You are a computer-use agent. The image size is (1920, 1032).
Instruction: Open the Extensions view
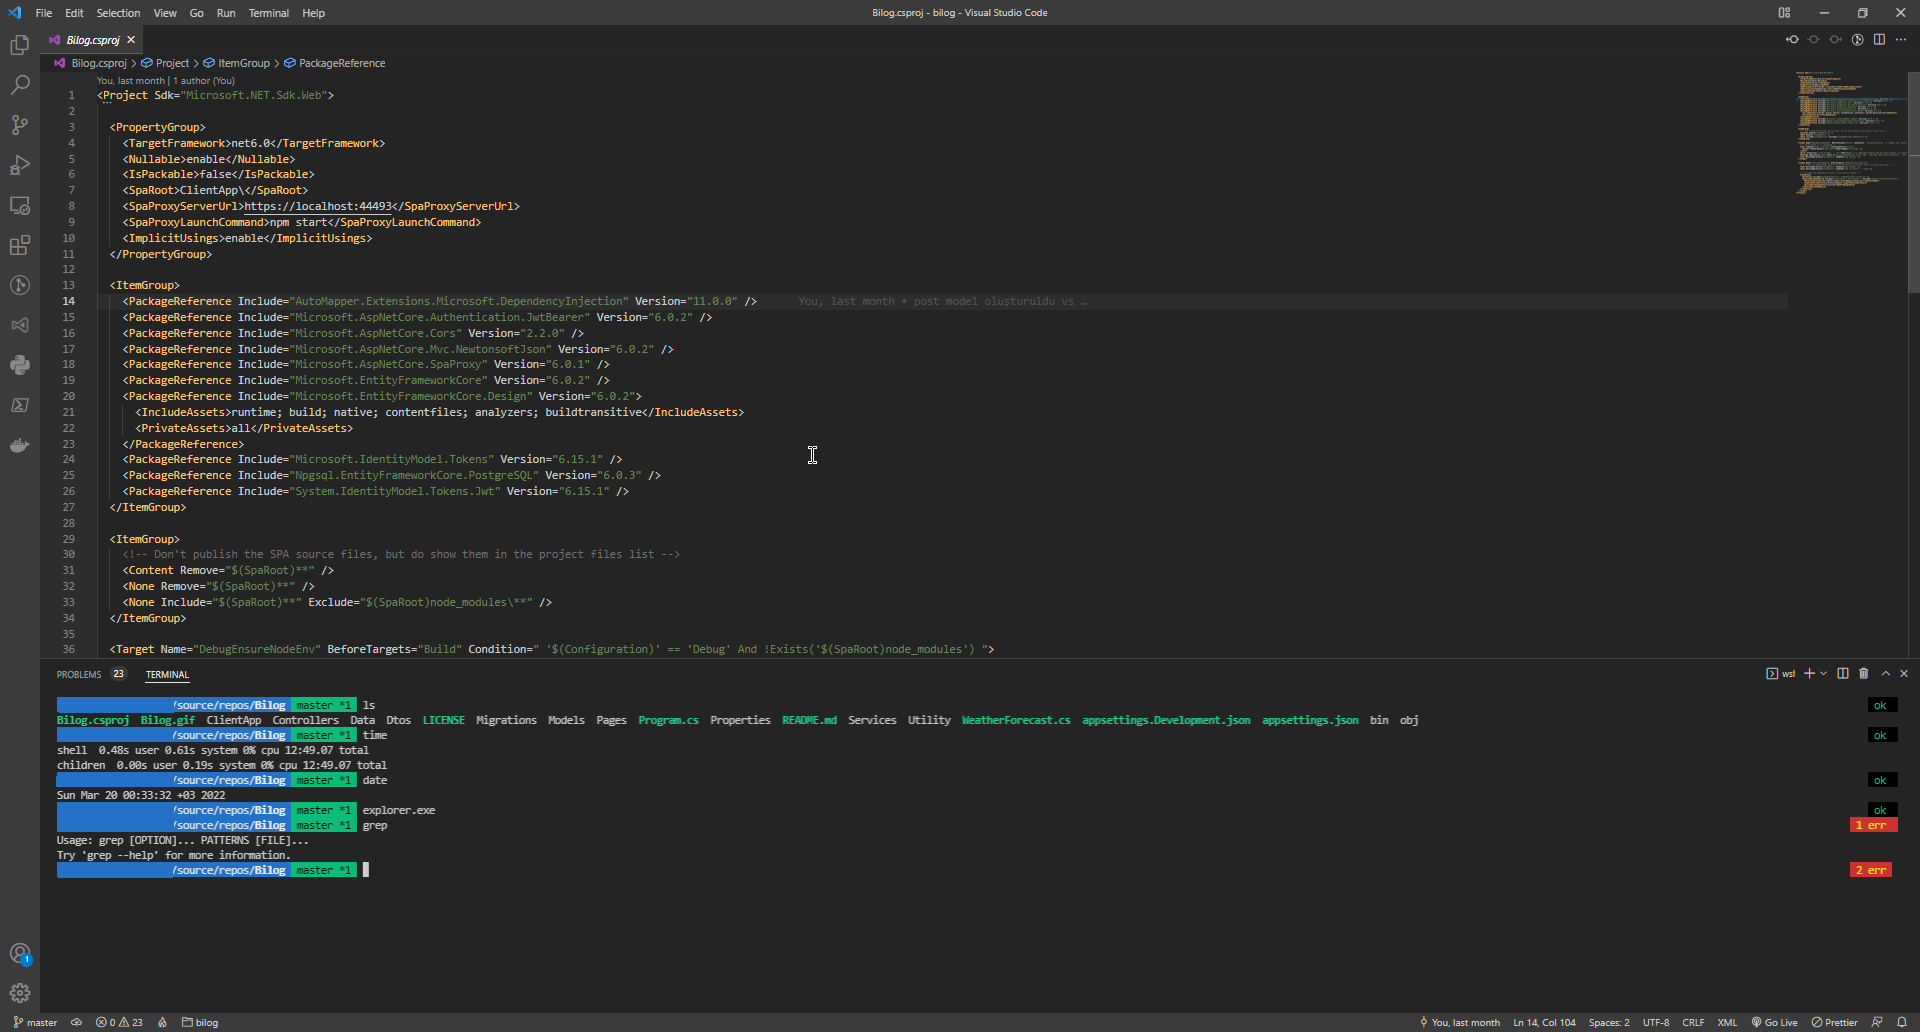20,245
